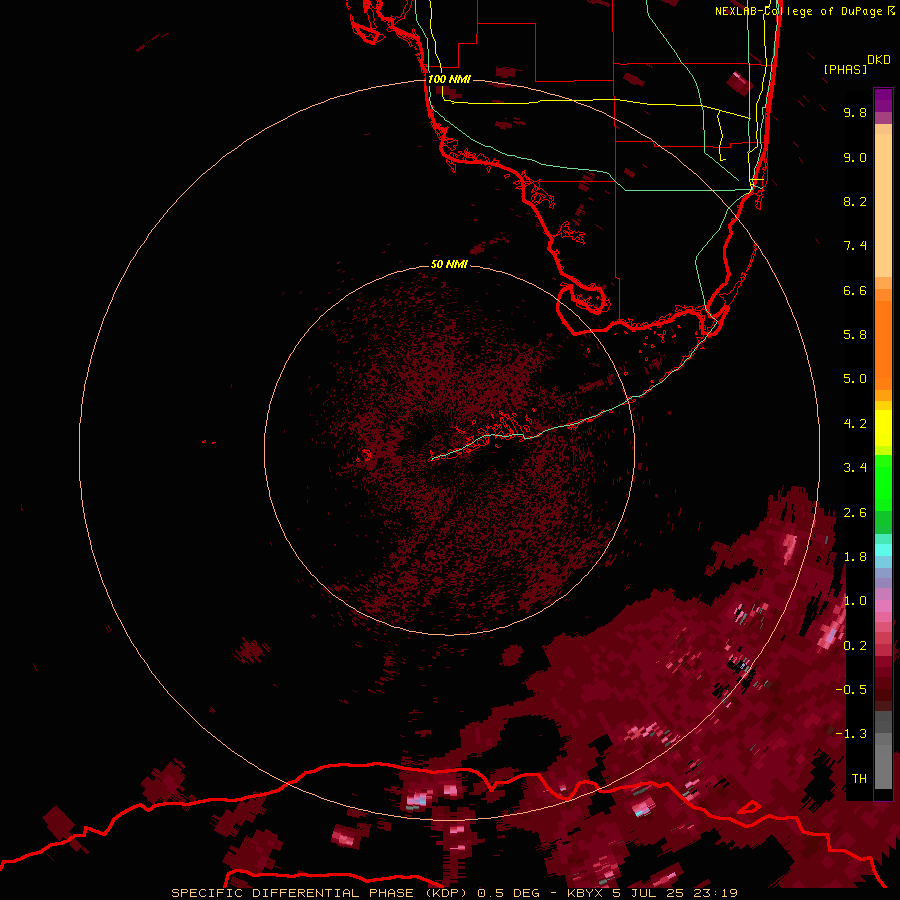Viewport: 900px width, 900px height.
Task: Select the 7.4 value on the scale
Action: coord(855,246)
